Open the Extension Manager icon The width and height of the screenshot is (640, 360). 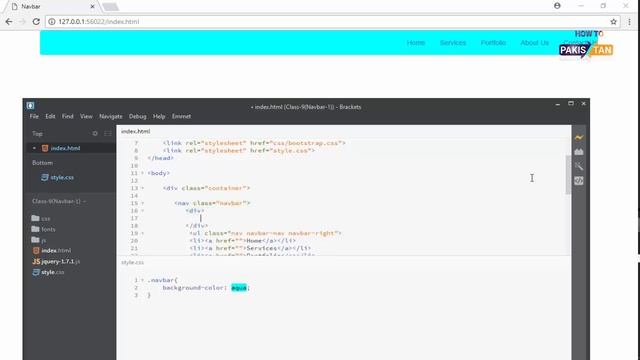[x=579, y=152]
